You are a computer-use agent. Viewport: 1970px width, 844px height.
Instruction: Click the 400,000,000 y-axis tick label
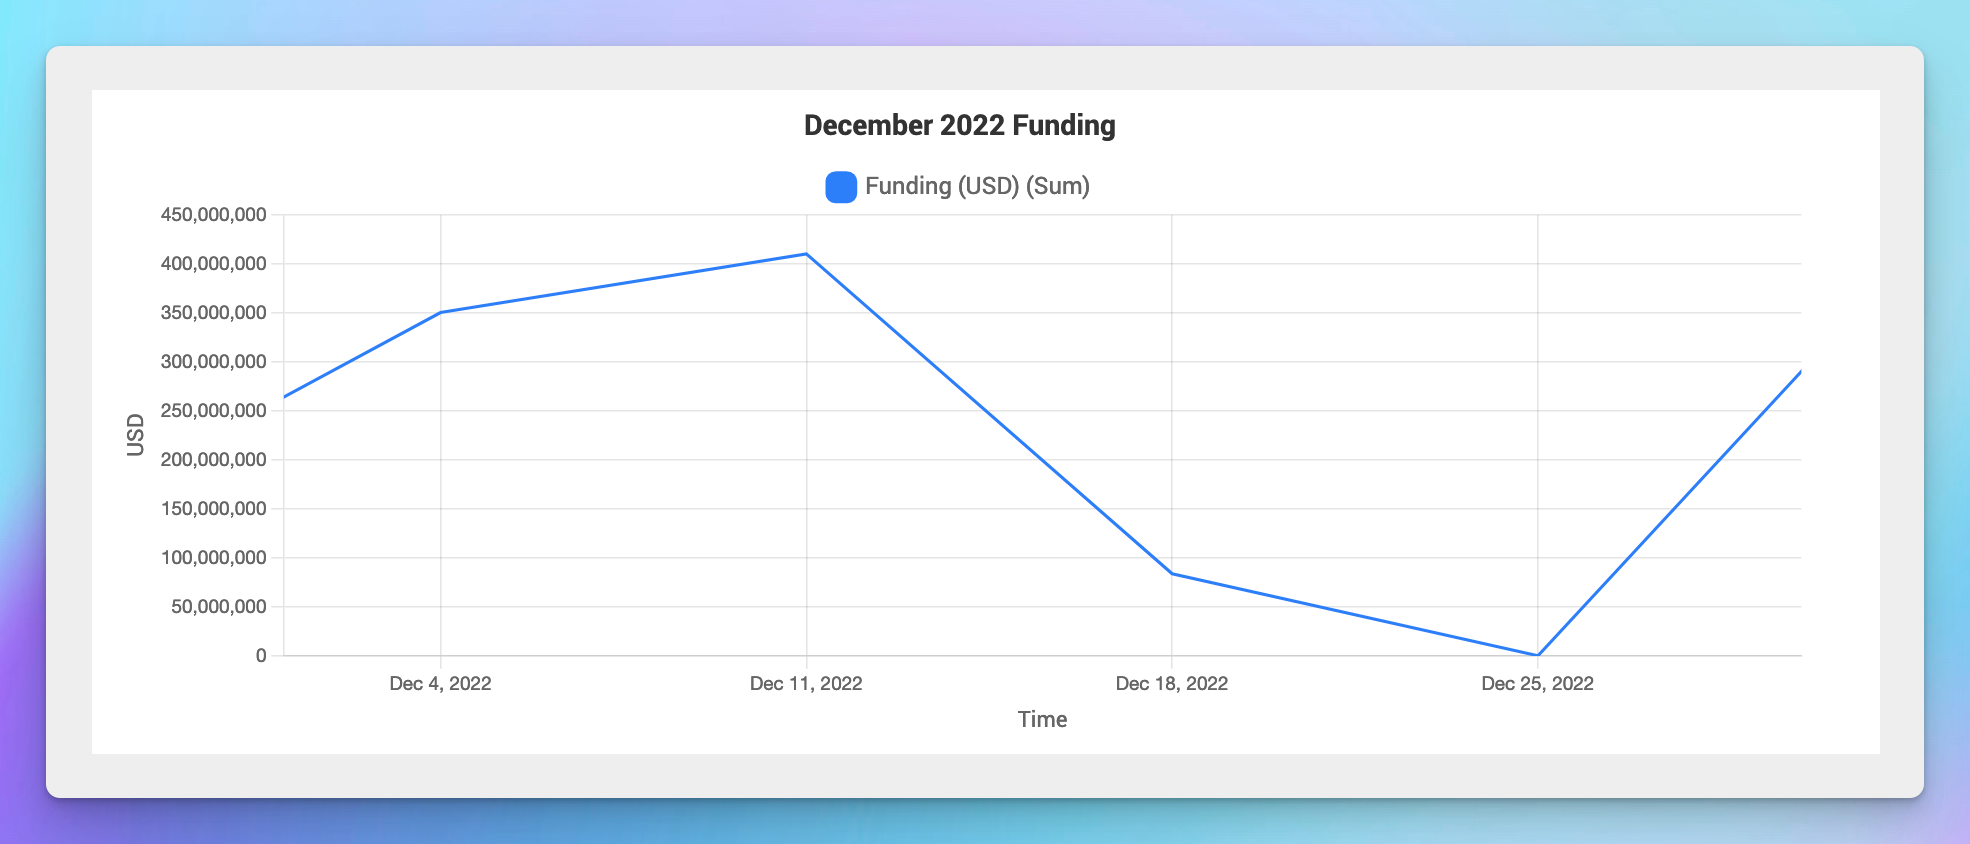tap(213, 264)
